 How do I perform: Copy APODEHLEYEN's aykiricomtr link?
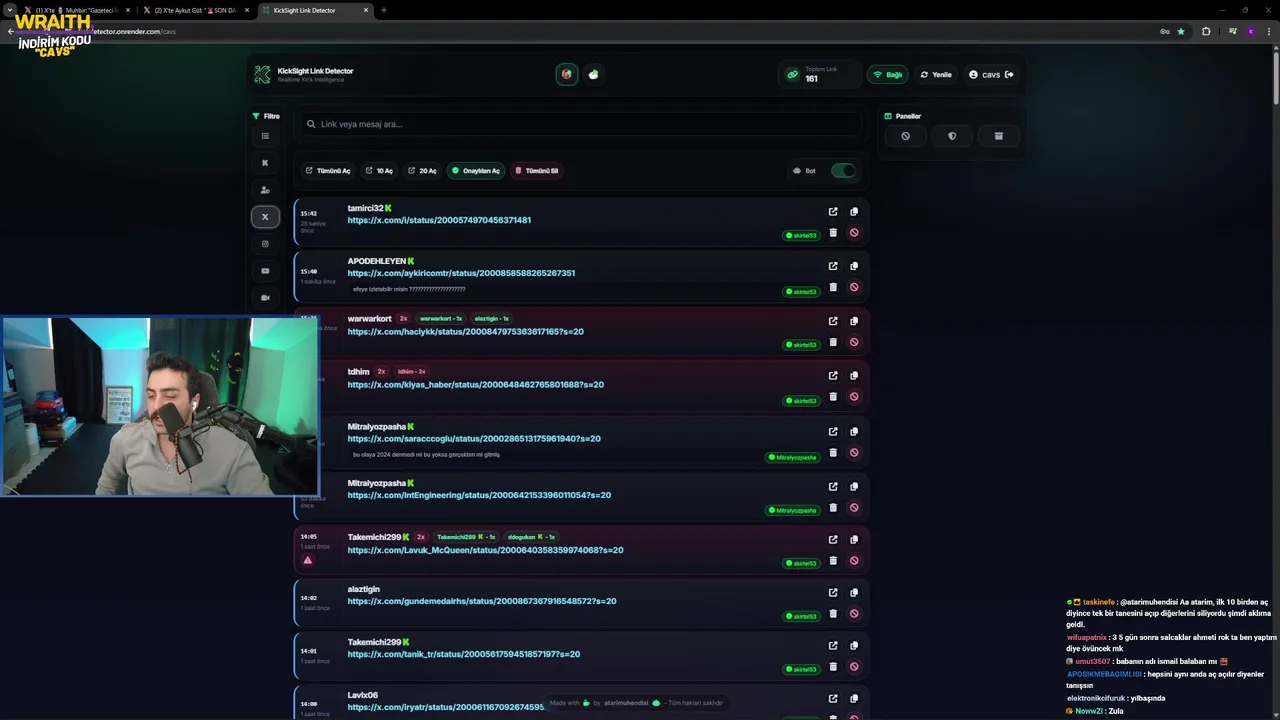pyautogui.click(x=854, y=266)
